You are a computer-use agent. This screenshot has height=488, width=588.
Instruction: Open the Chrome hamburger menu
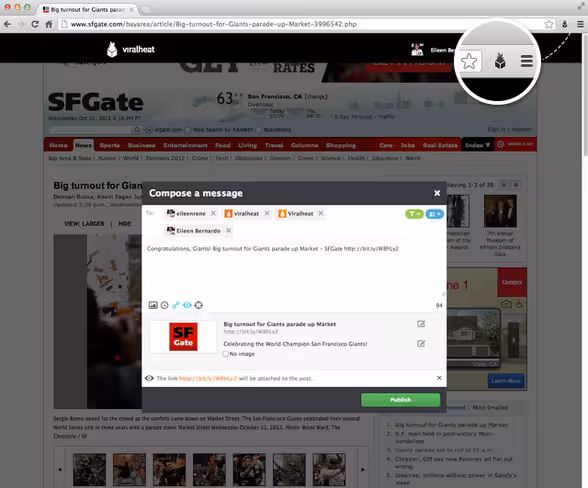[x=580, y=24]
